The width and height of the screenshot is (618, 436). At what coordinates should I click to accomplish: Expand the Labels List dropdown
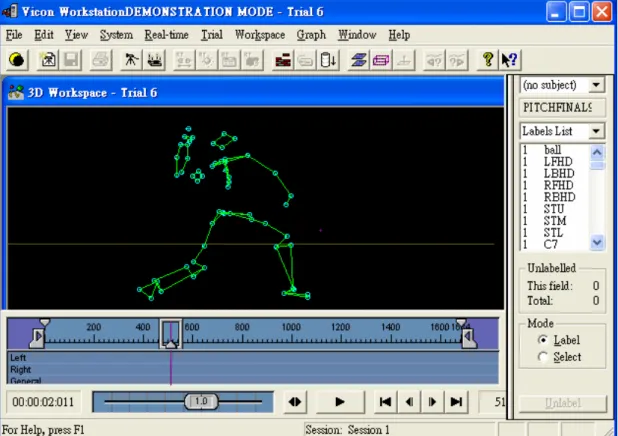596,131
